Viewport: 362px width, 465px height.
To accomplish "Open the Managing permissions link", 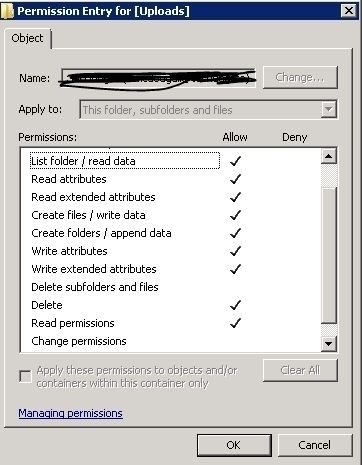I will (x=70, y=413).
